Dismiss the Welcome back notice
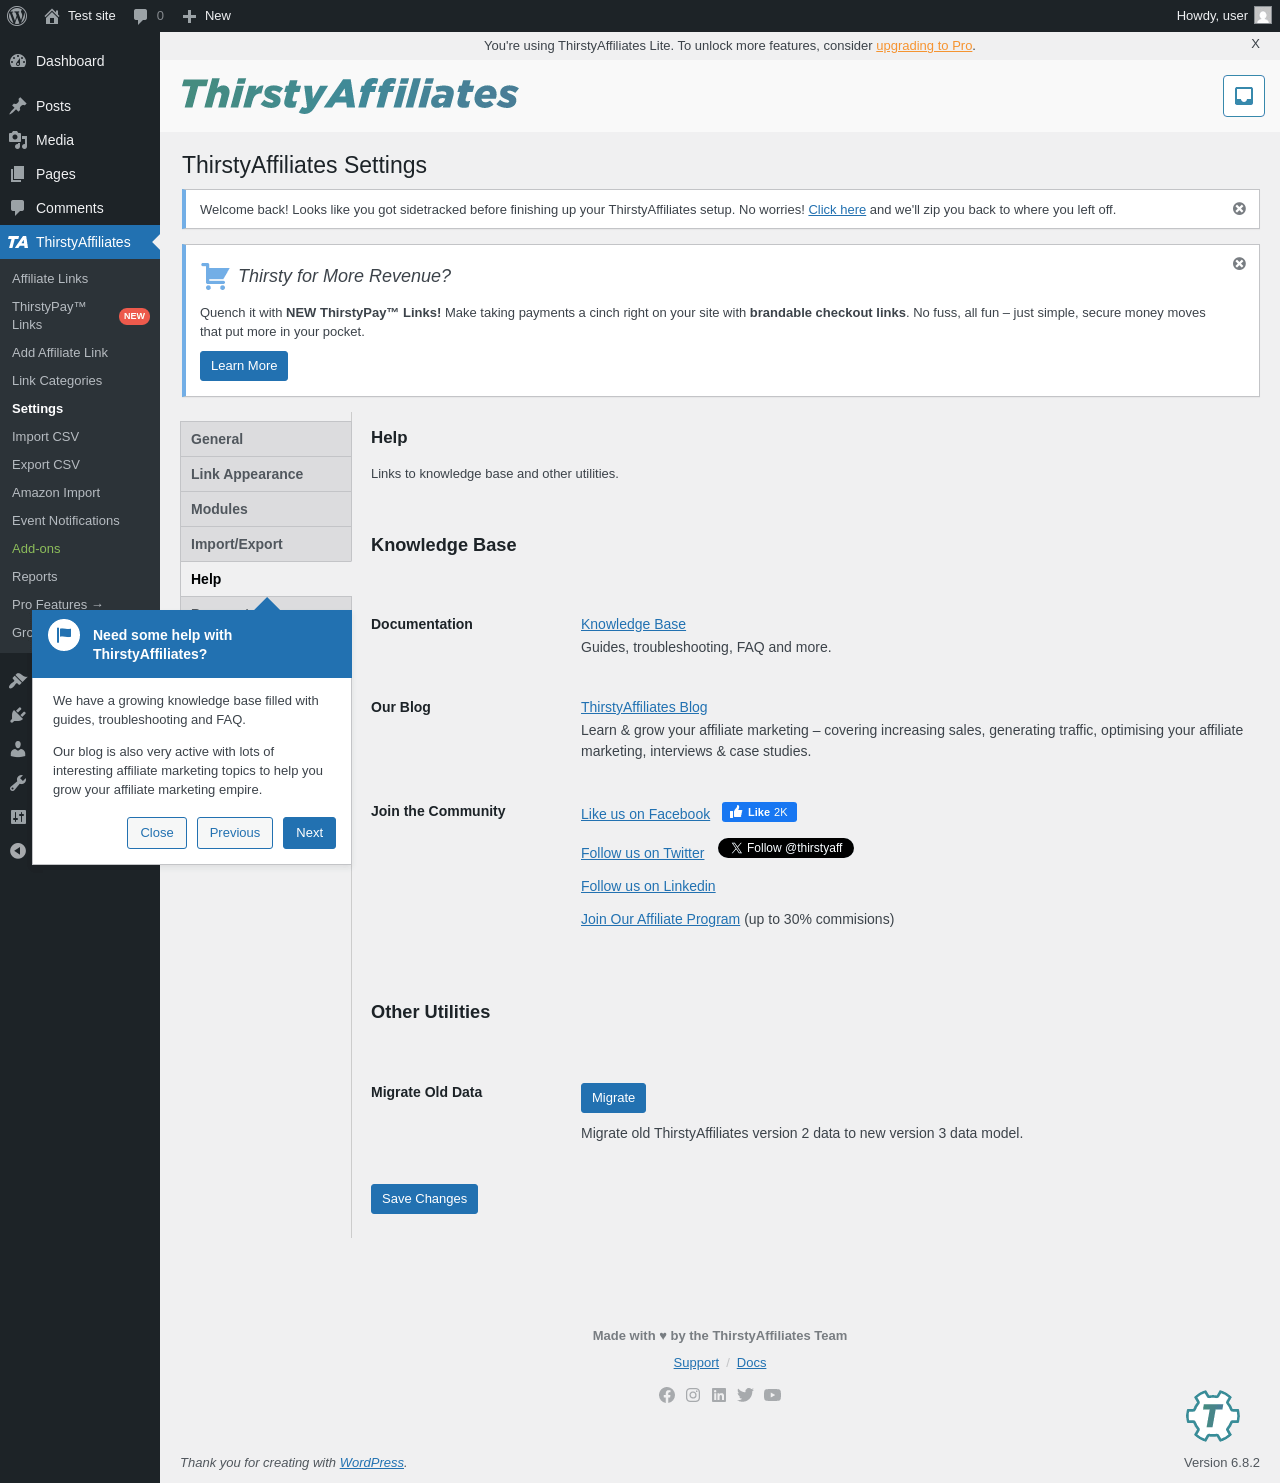1280x1483 pixels. point(1239,209)
